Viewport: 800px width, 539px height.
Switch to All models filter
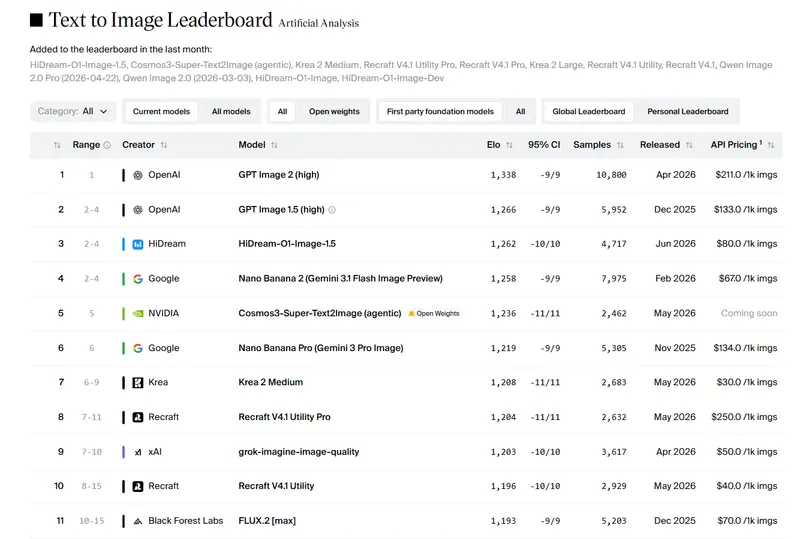click(231, 111)
